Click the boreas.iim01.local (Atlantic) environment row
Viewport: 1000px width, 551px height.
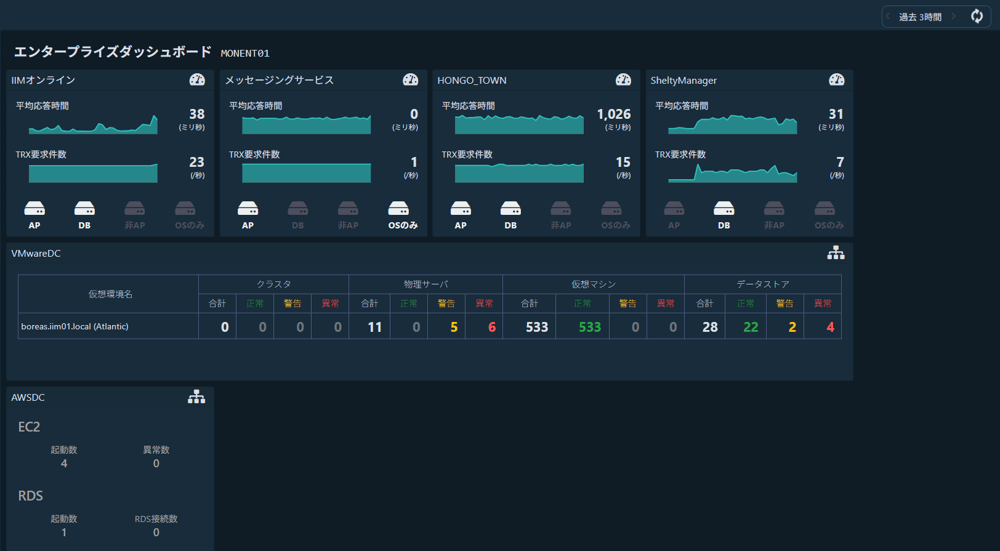(x=75, y=327)
